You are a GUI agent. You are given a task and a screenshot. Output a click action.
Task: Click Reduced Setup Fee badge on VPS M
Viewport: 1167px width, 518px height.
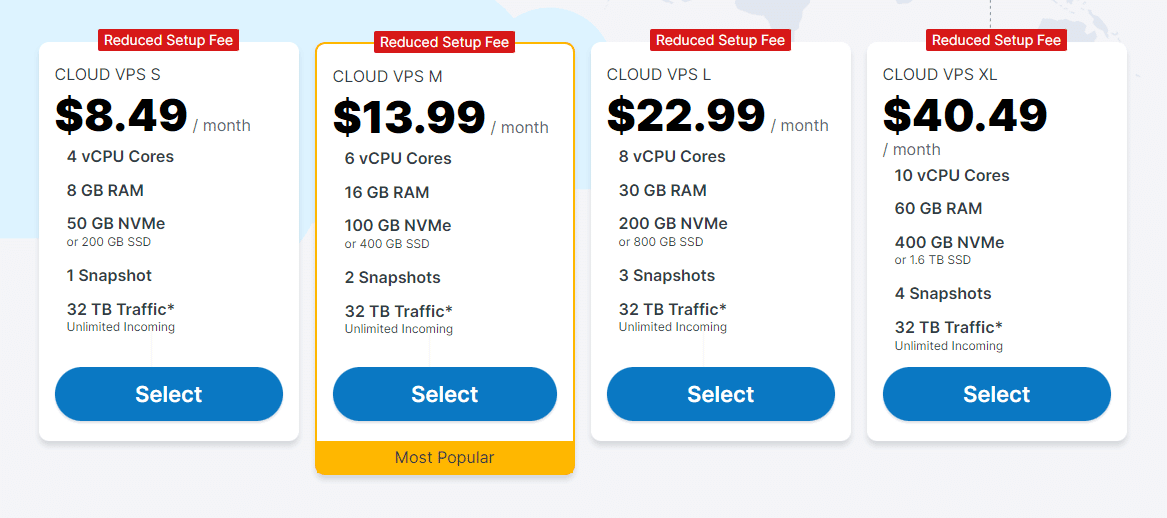point(444,42)
